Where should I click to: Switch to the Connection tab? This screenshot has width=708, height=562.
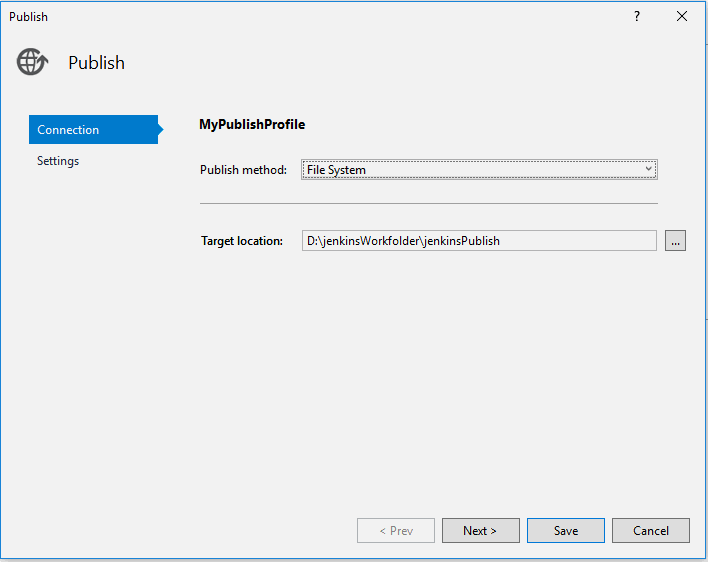click(92, 130)
